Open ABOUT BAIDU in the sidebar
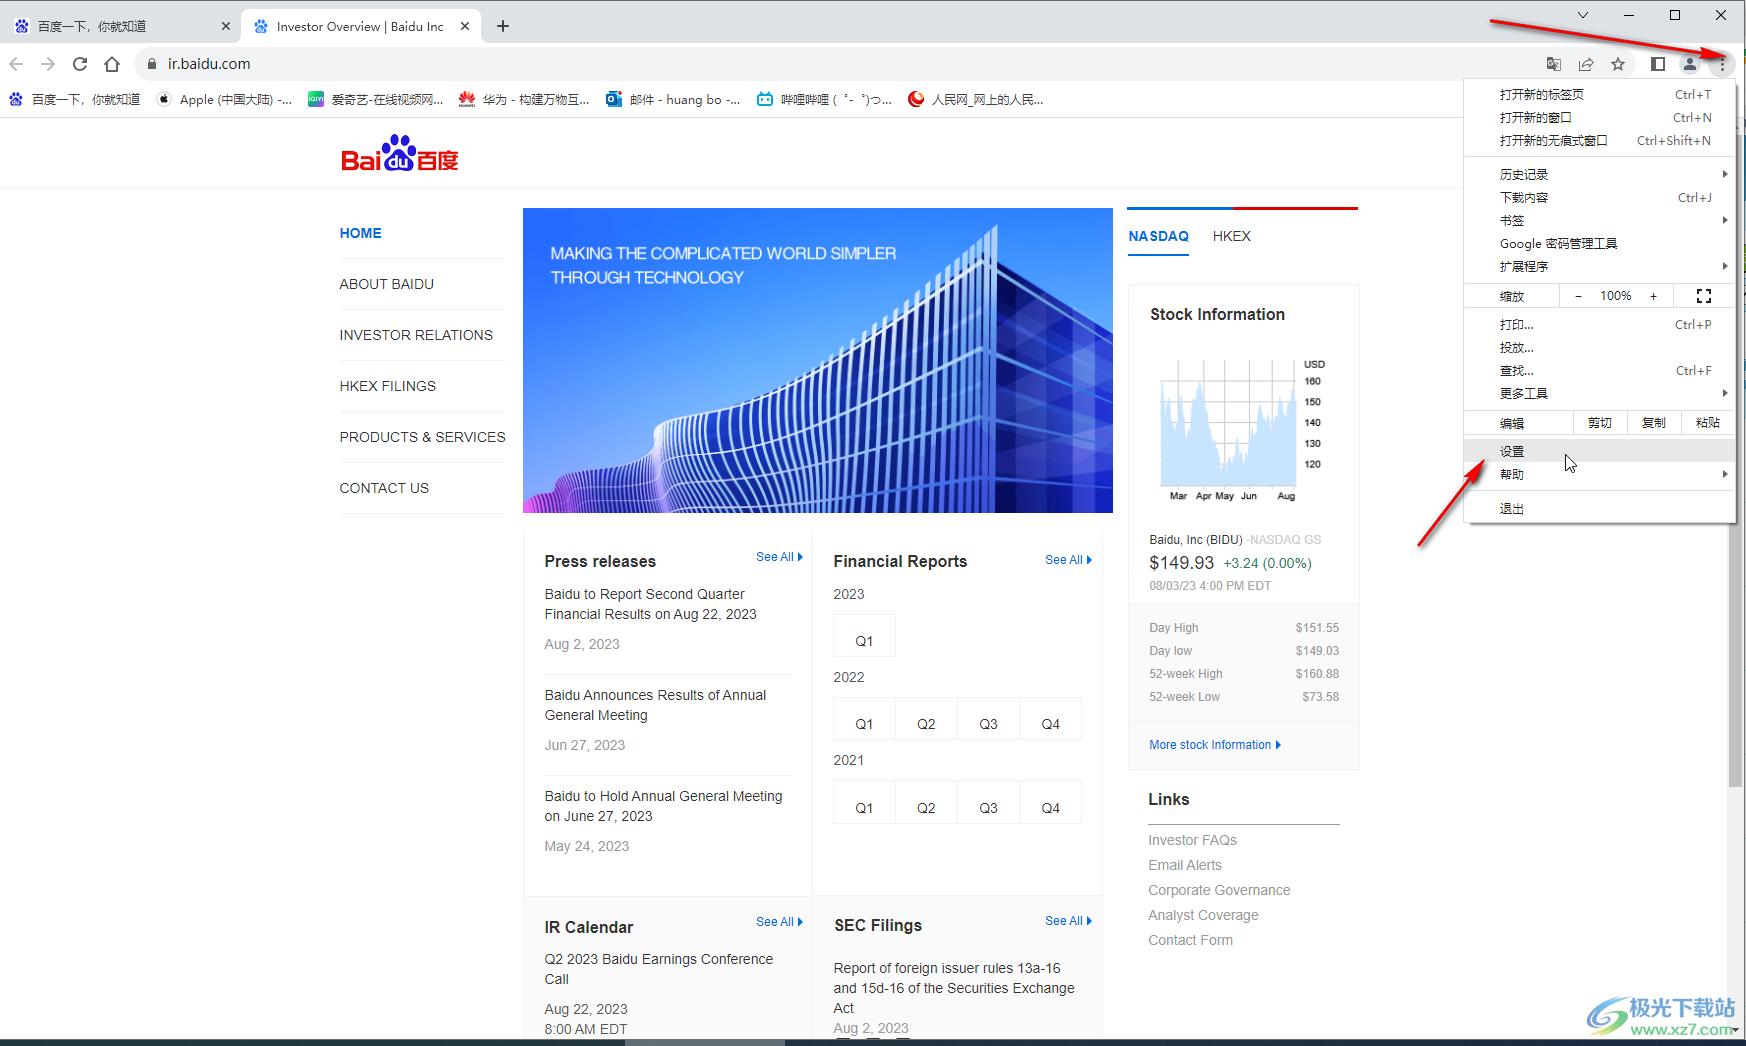1746x1046 pixels. tap(386, 284)
